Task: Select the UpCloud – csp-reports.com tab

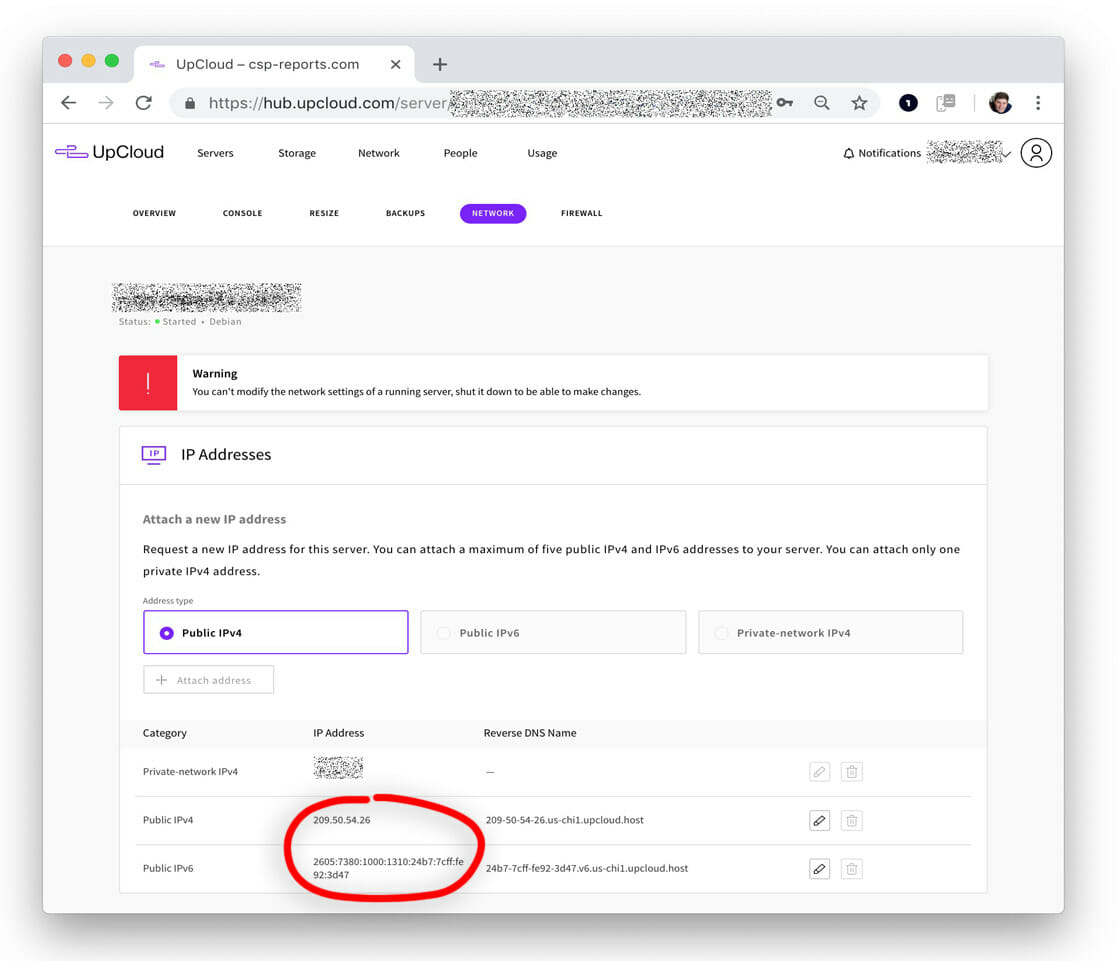Action: pyautogui.click(x=274, y=64)
